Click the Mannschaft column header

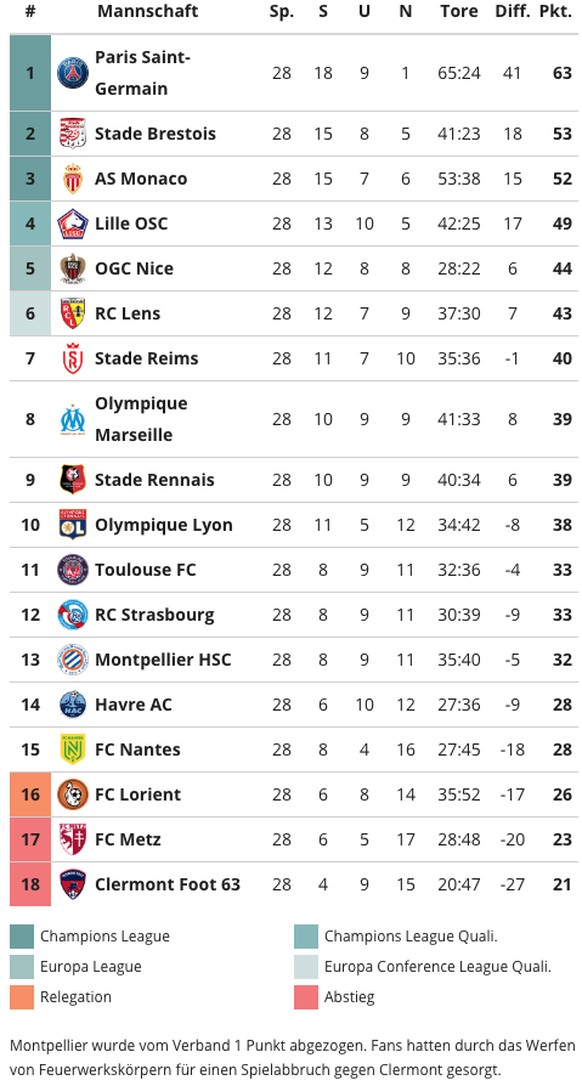148,11
